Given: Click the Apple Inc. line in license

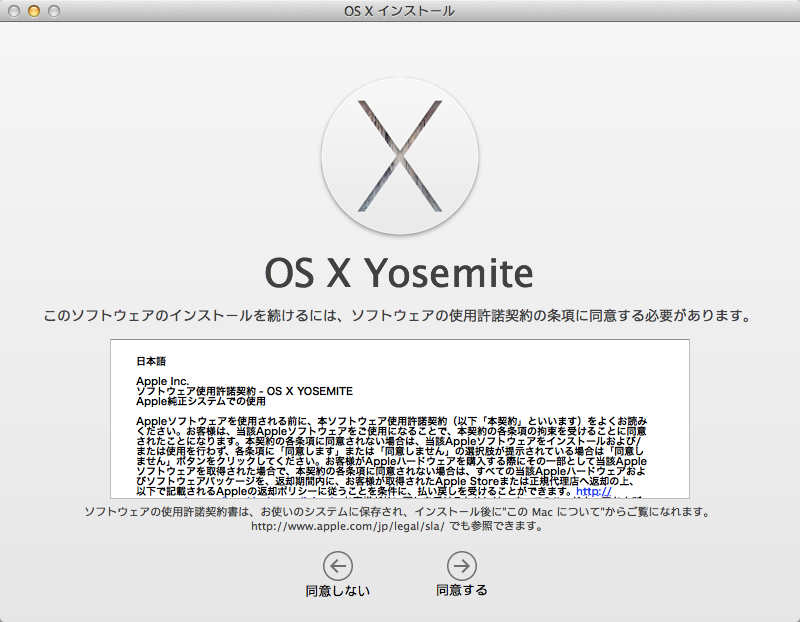Looking at the screenshot, I should point(162,381).
